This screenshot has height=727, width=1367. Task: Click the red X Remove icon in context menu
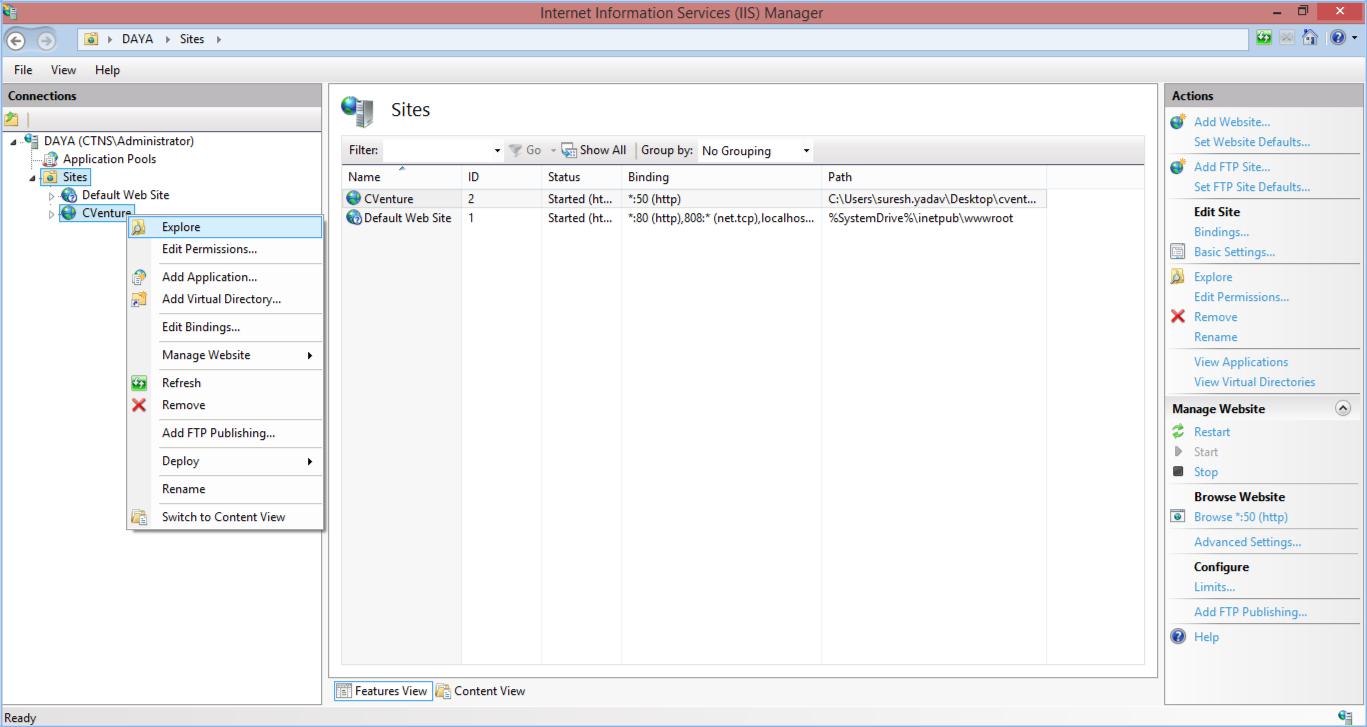[x=139, y=405]
